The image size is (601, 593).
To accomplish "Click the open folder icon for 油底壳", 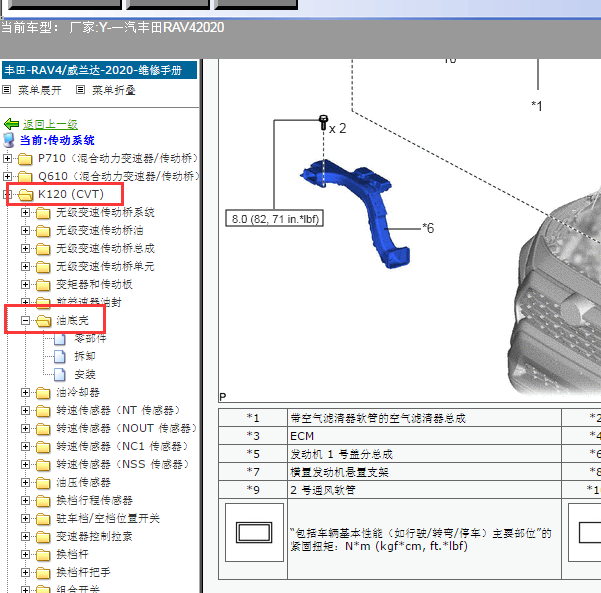I will click(x=44, y=321).
